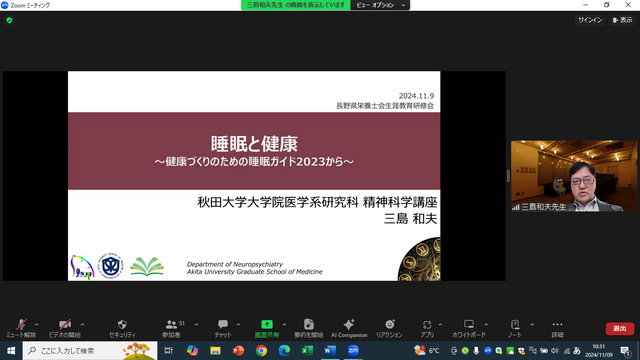
Task: Open the Reactions menu
Action: [389, 328]
